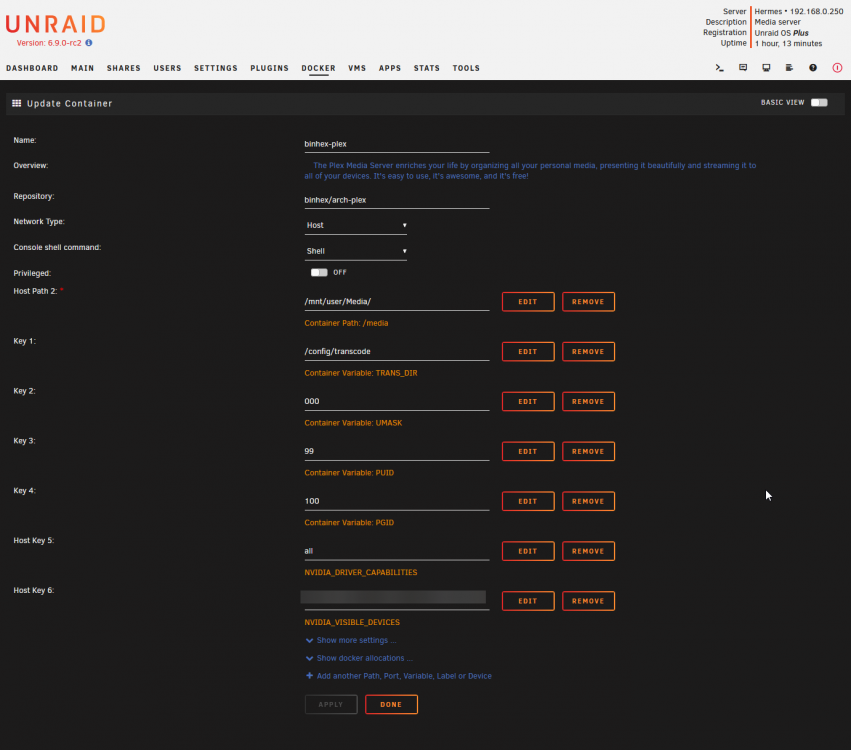Open the web terminal icon
Image resolution: width=851 pixels, height=750 pixels.
(x=719, y=68)
